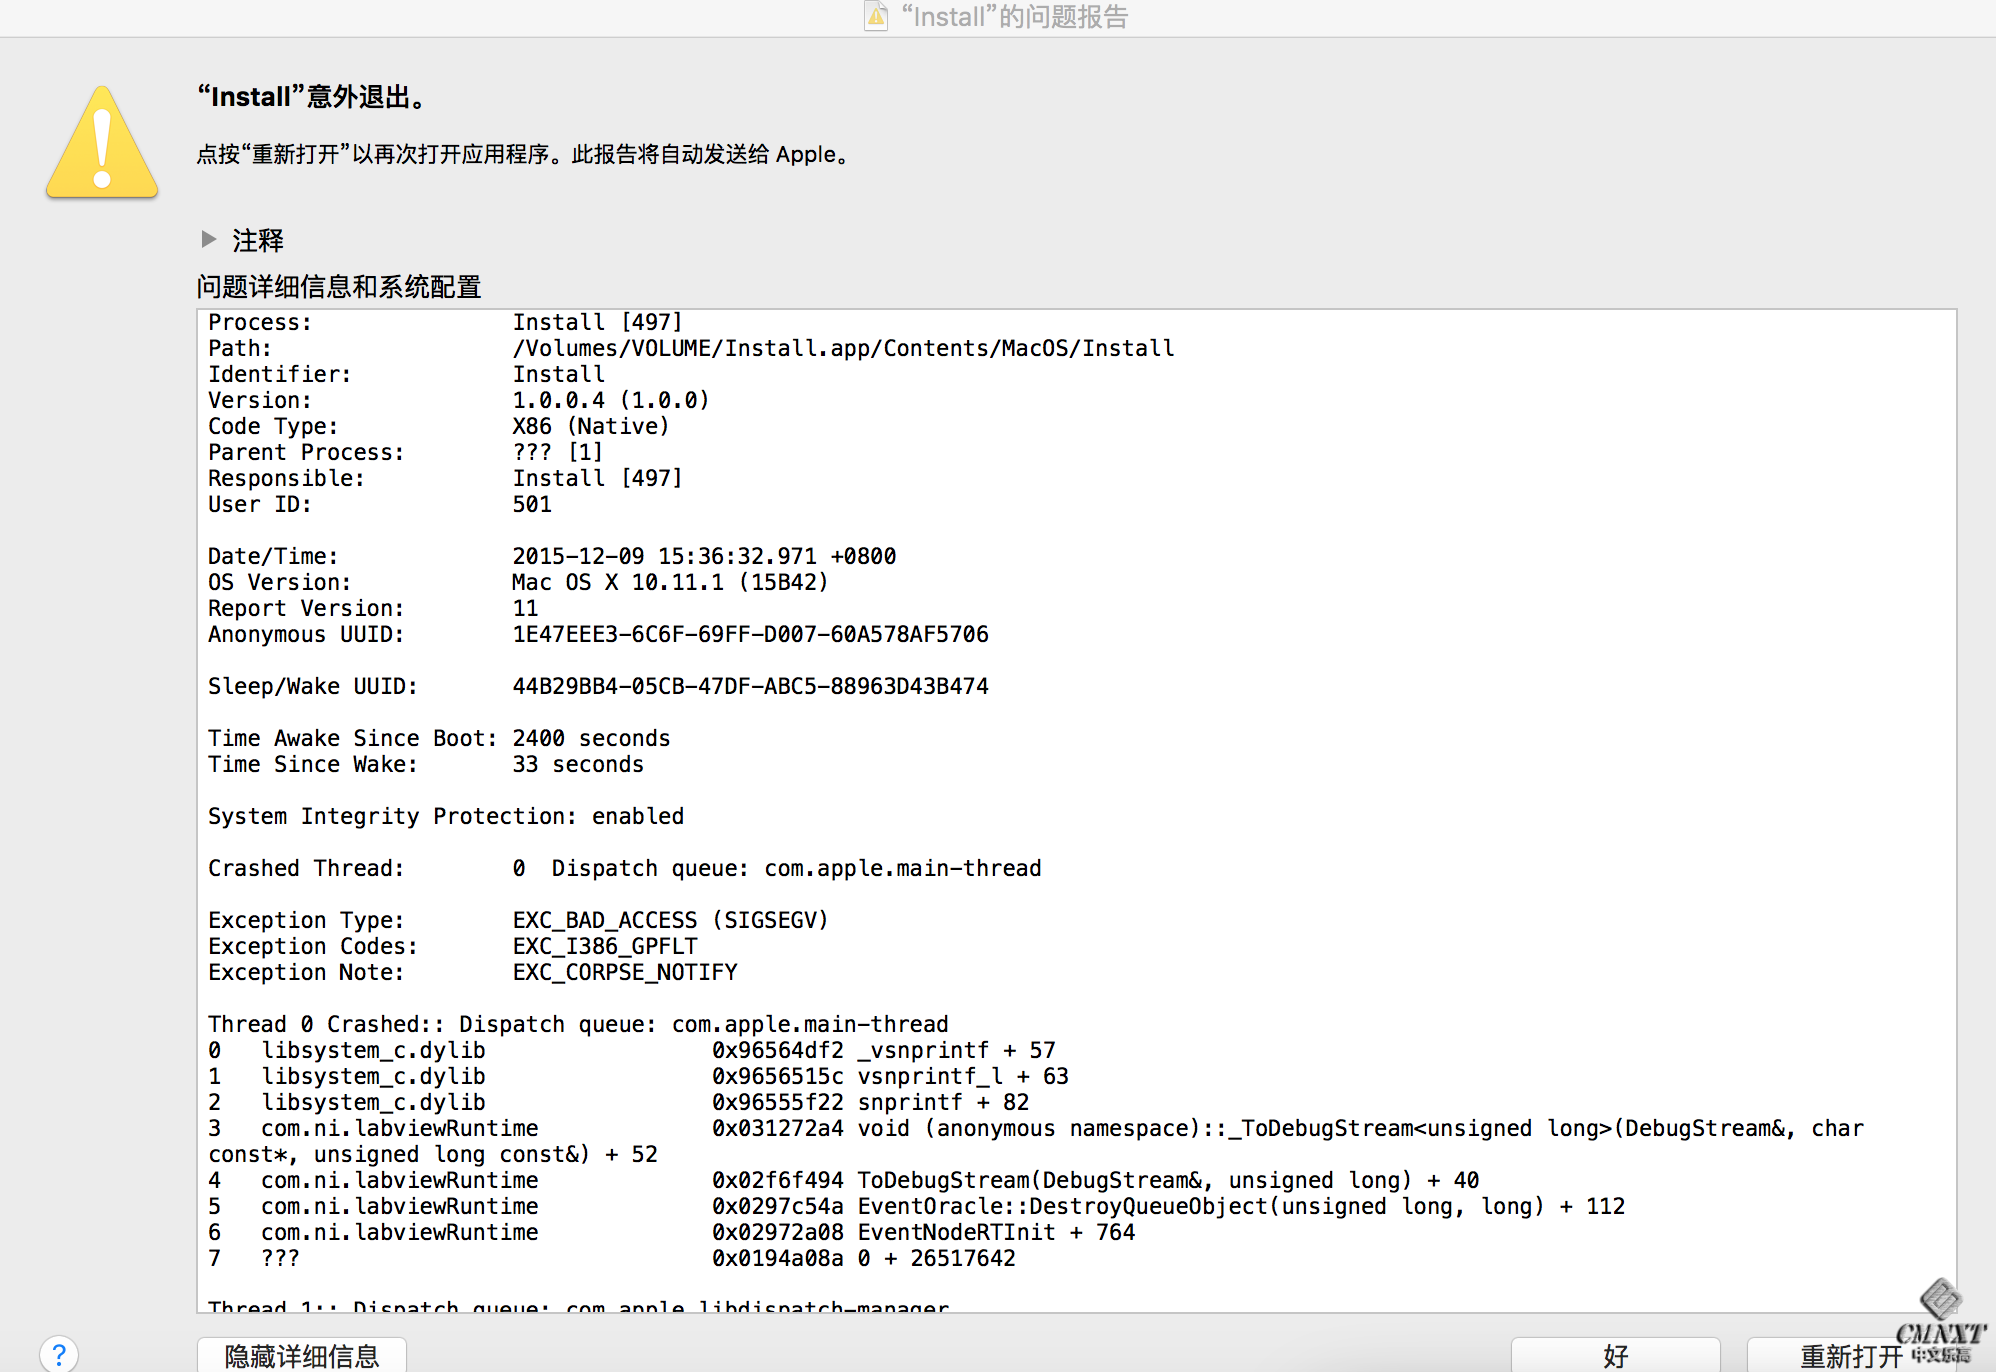Click the Exception Type EXC_BAD_ACCESS (SIGSEGV) text
Screen dimensions: 1996x1372
[670, 920]
